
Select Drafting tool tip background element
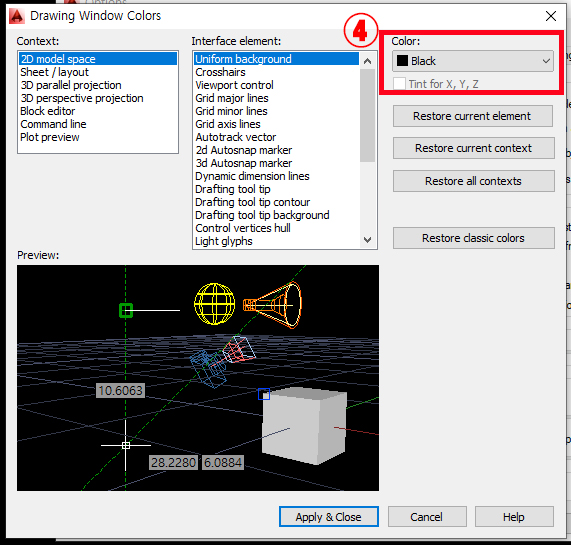coord(276,215)
